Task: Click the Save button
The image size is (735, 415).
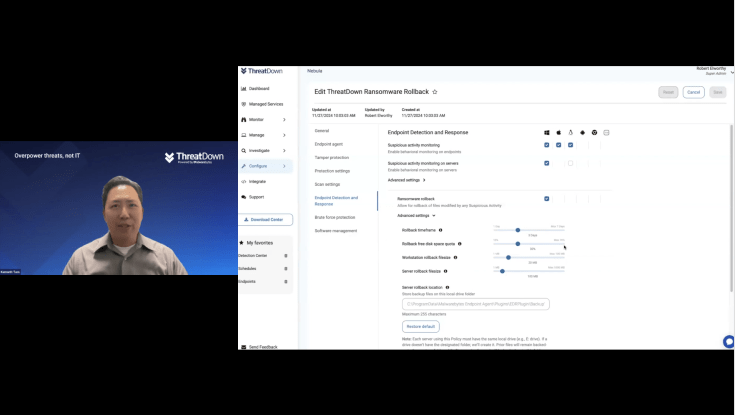Action: click(x=718, y=92)
